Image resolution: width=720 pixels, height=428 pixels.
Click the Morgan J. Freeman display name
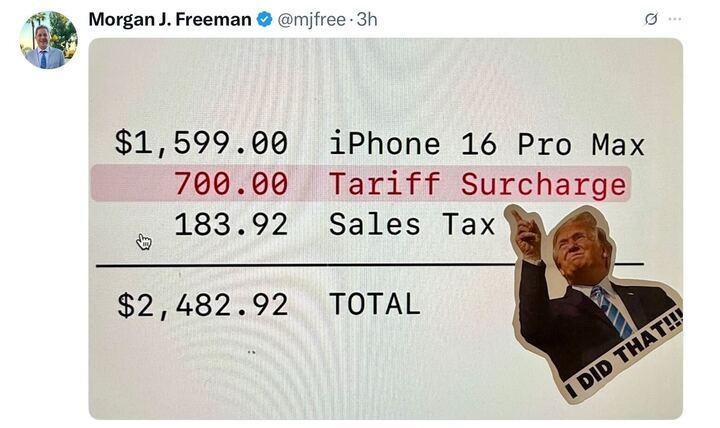(x=170, y=19)
